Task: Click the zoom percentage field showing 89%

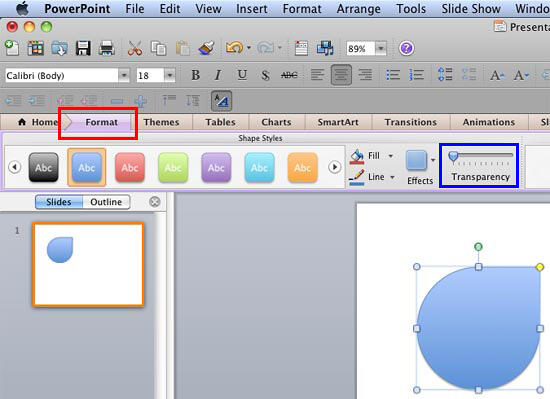Action: pos(360,48)
